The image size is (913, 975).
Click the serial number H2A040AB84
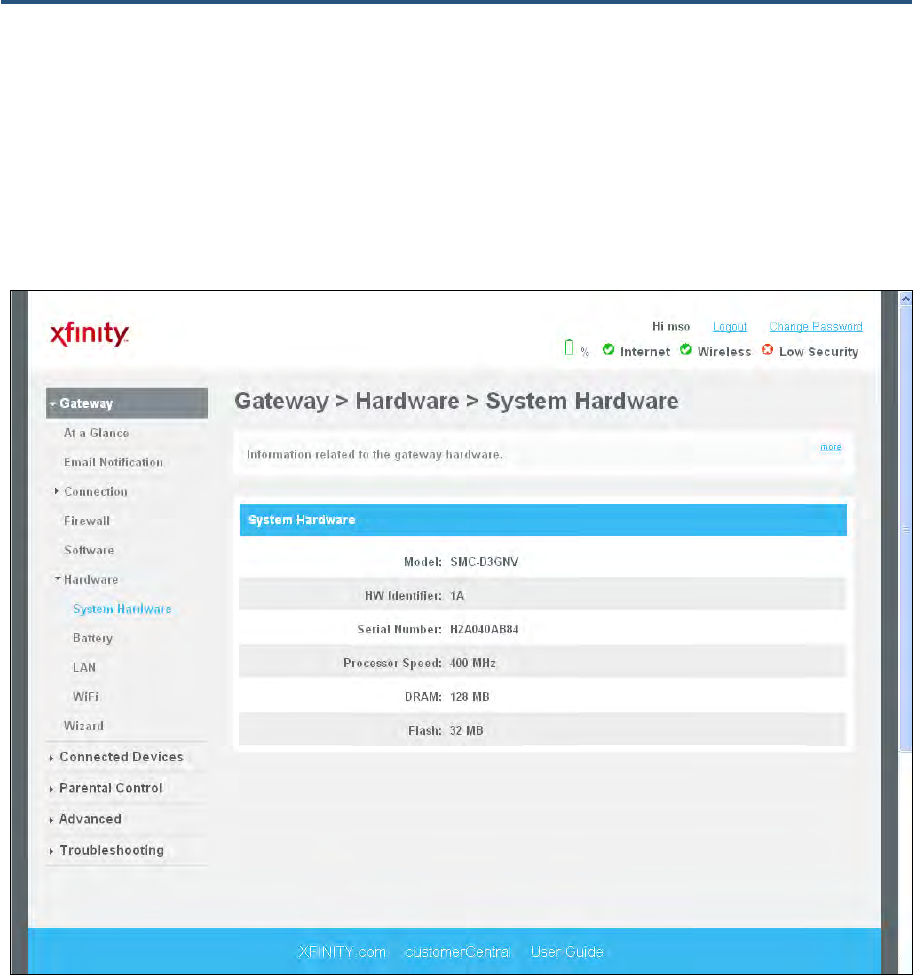tap(484, 629)
